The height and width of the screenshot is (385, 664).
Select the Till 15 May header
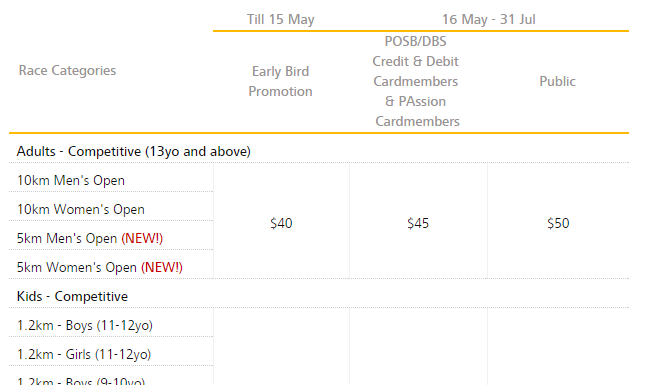pos(281,19)
